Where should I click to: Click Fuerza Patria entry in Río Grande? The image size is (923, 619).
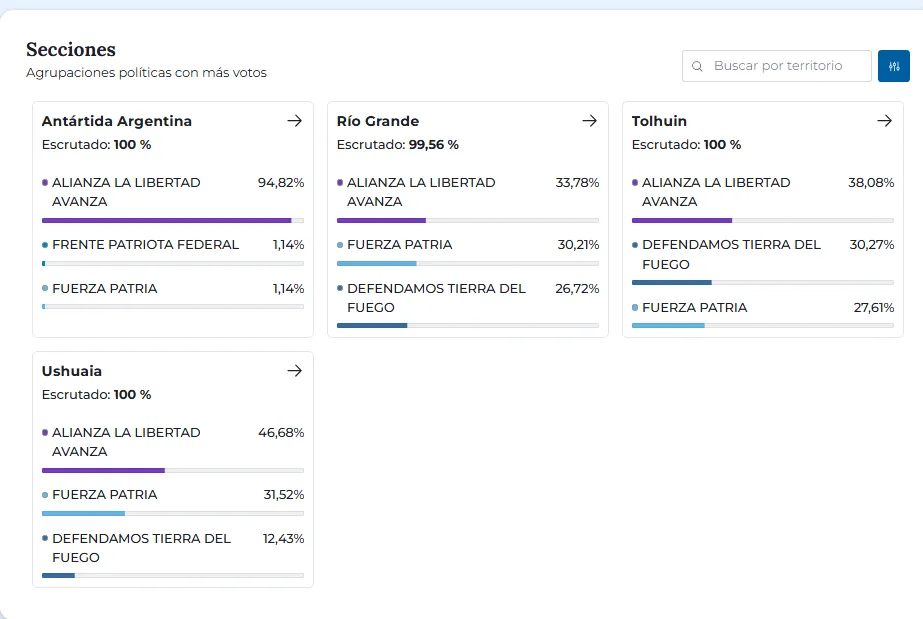tap(399, 245)
